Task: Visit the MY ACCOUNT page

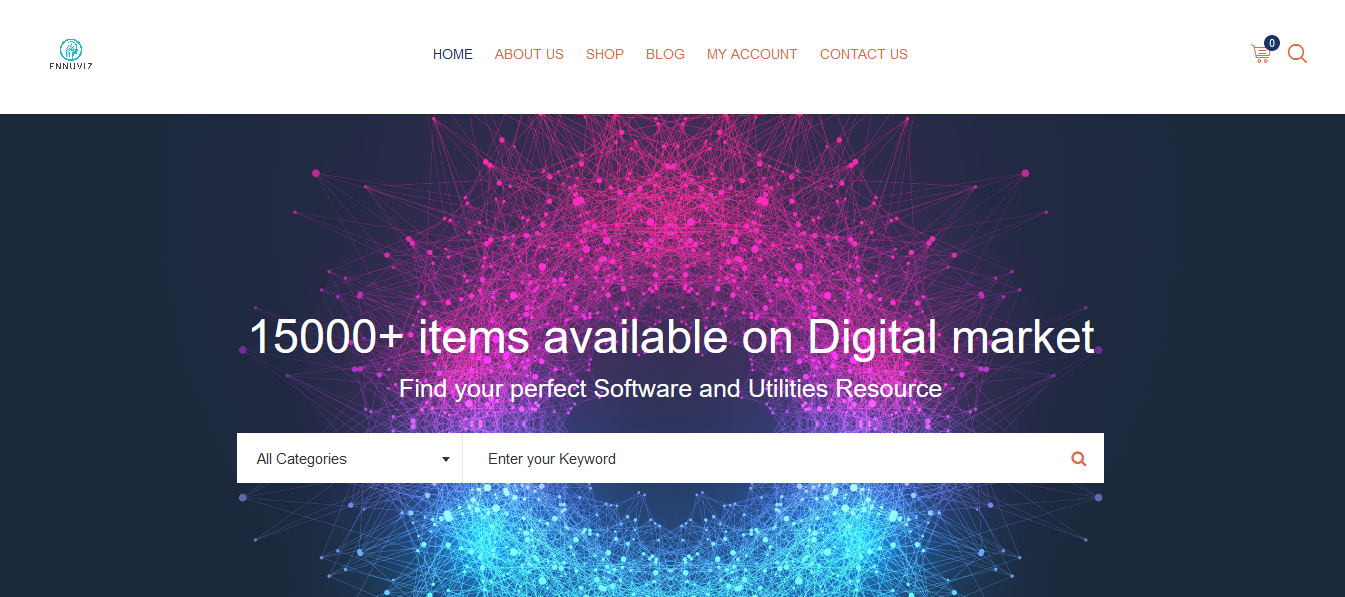Action: tap(752, 54)
